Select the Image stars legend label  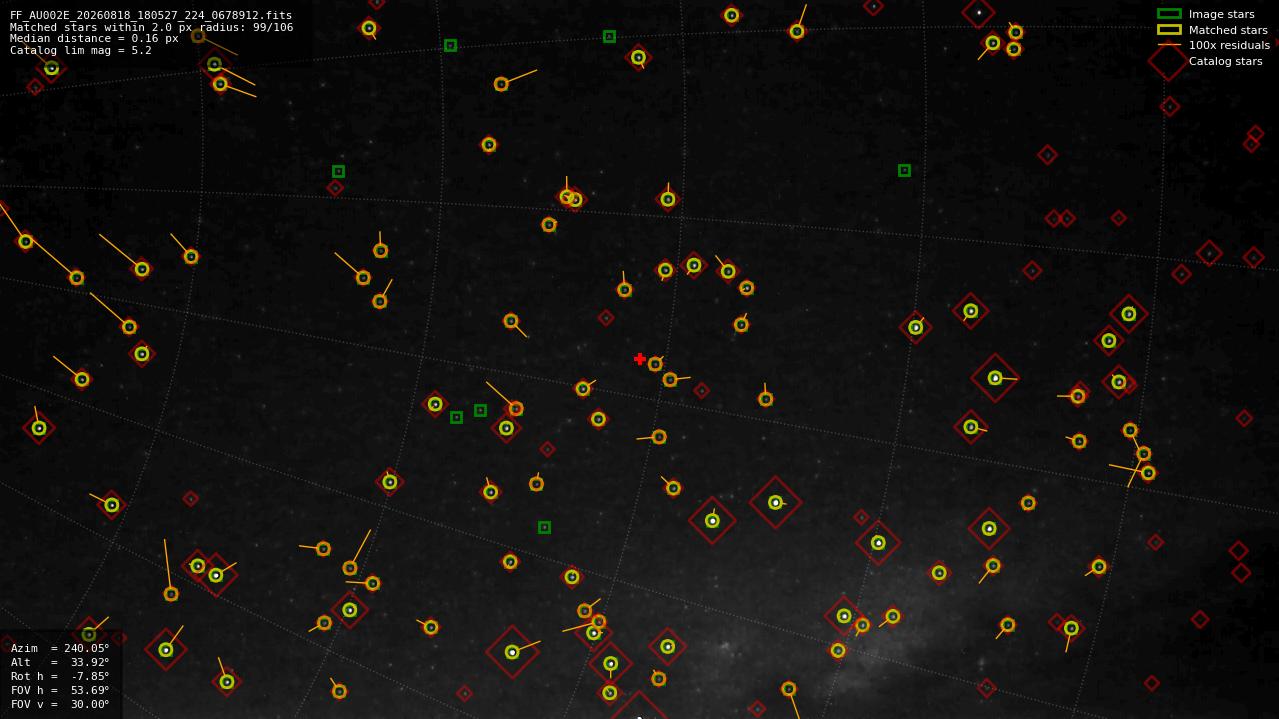[x=1221, y=15]
